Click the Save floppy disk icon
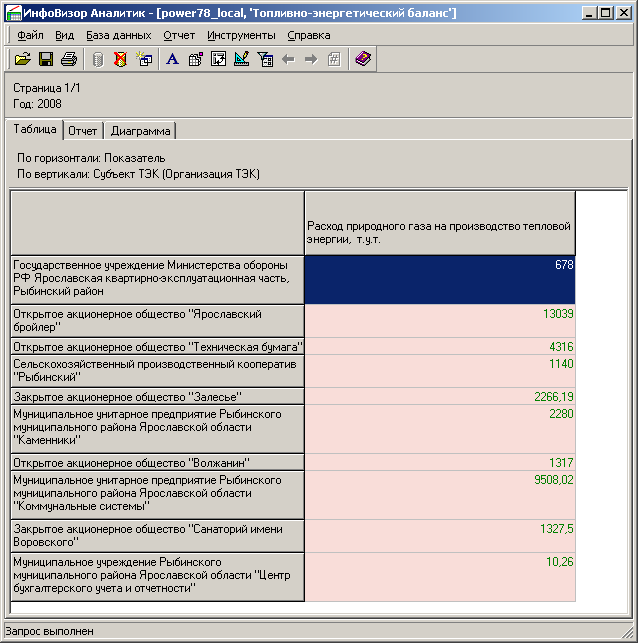Image resolution: width=638 pixels, height=643 pixels. click(46, 59)
